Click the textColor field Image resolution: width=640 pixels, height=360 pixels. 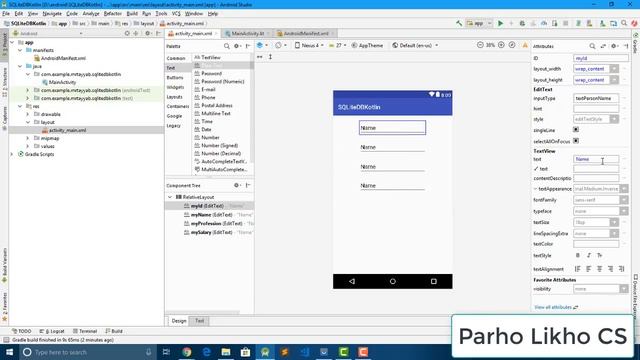click(596, 244)
